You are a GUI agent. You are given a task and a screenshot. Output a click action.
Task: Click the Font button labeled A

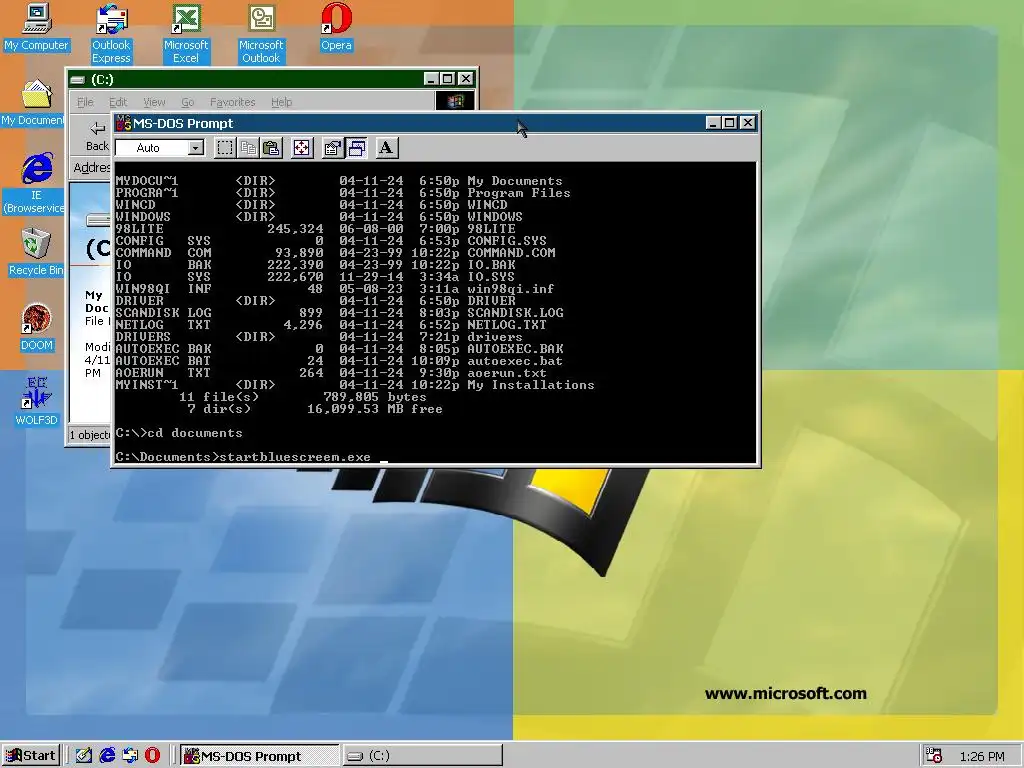click(386, 148)
